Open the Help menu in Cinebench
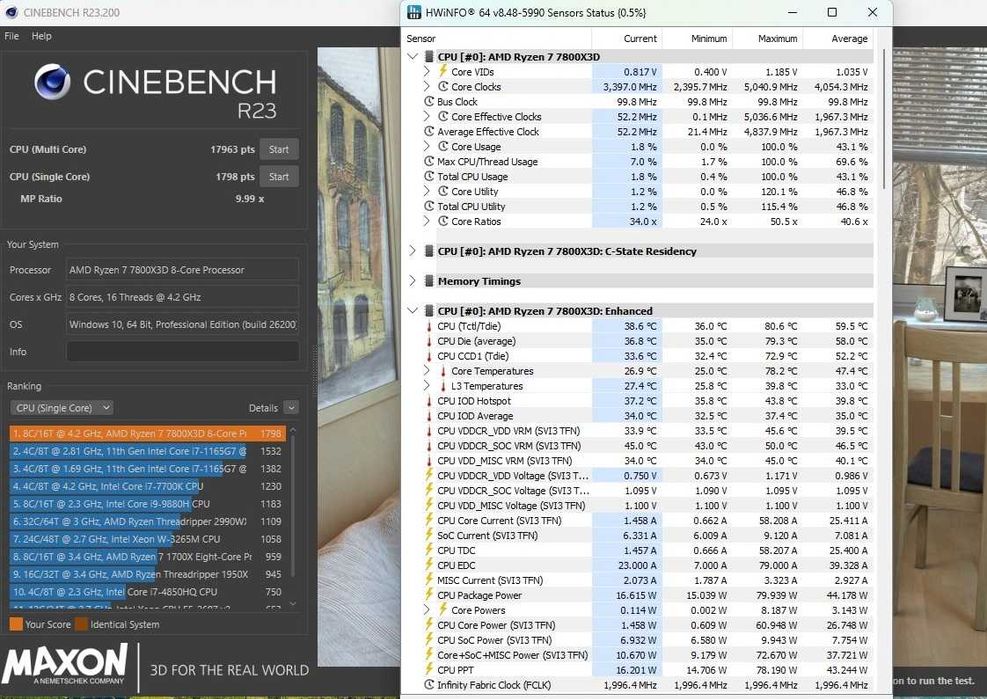The height and width of the screenshot is (699, 987). [42, 36]
